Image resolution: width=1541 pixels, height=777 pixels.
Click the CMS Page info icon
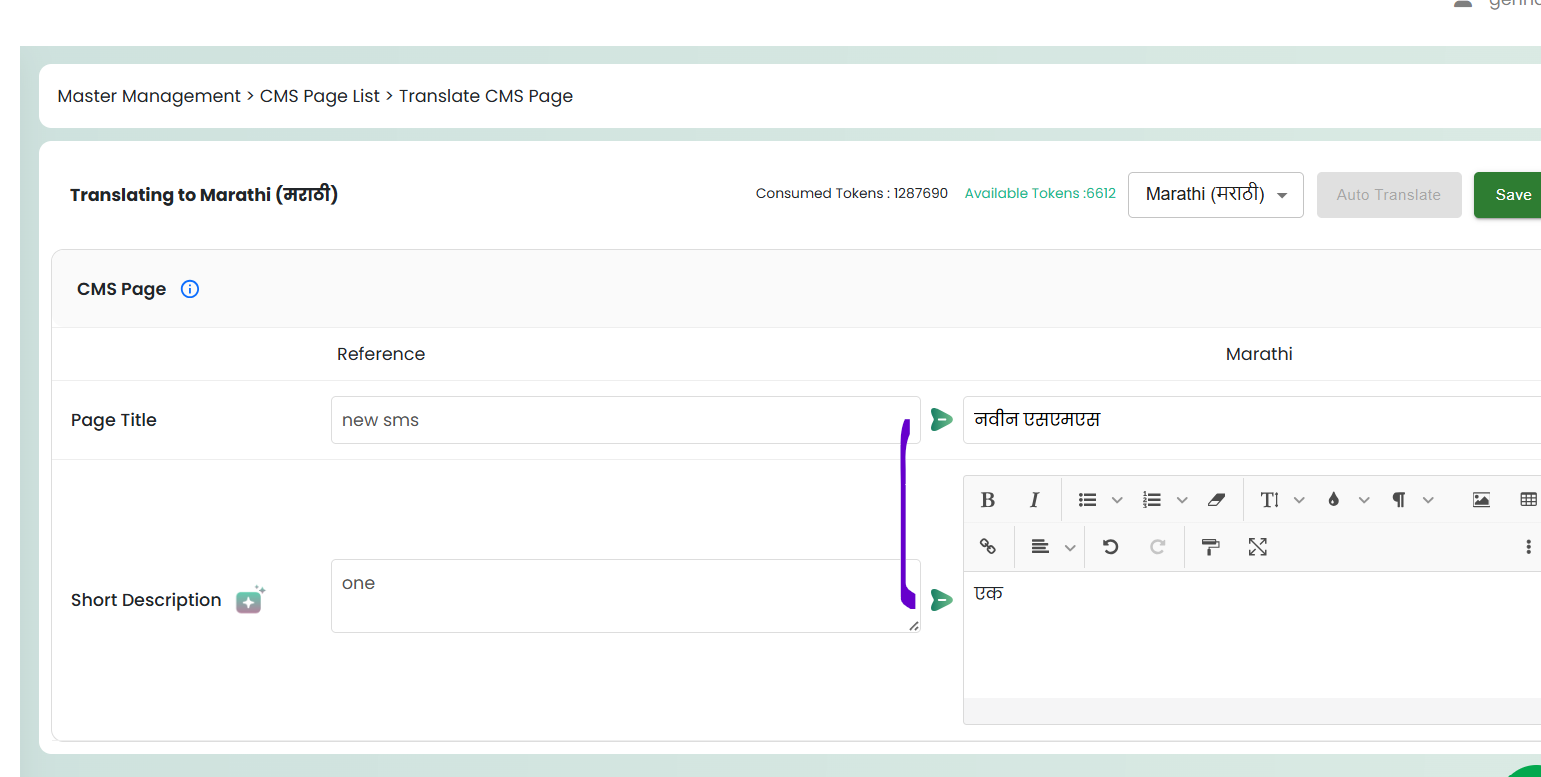[190, 289]
